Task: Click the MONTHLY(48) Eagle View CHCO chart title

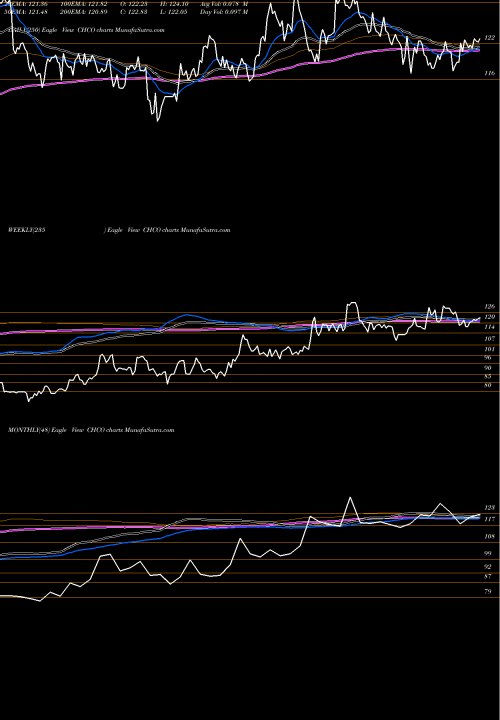Action: (x=91, y=430)
